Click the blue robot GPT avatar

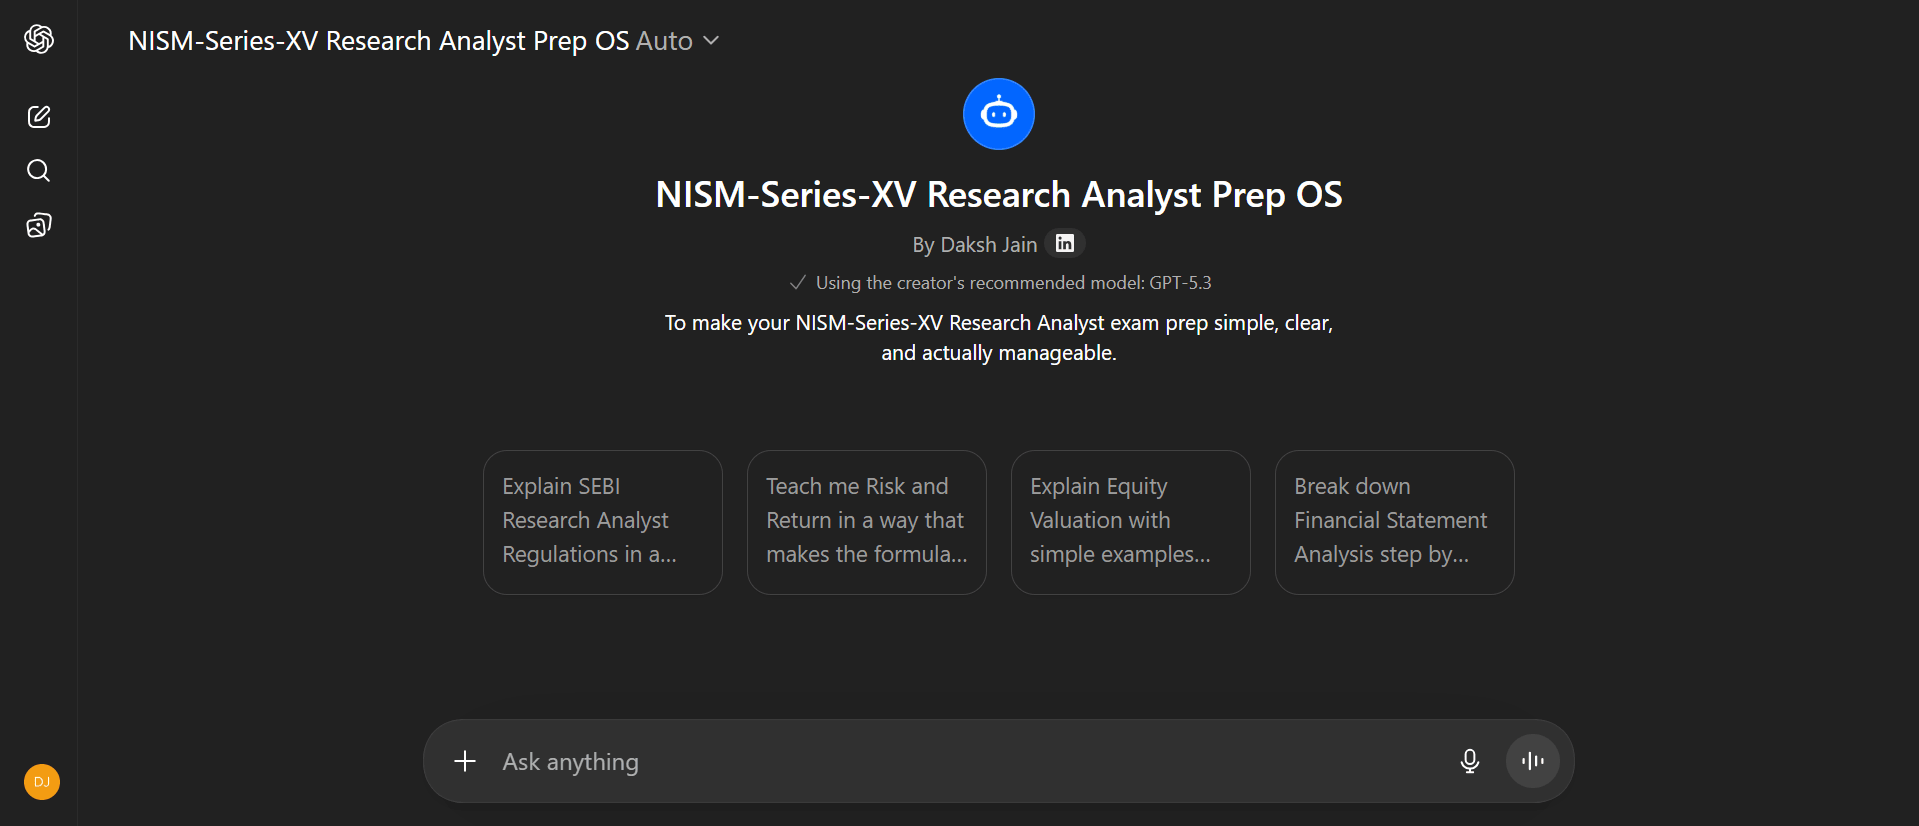pos(998,114)
